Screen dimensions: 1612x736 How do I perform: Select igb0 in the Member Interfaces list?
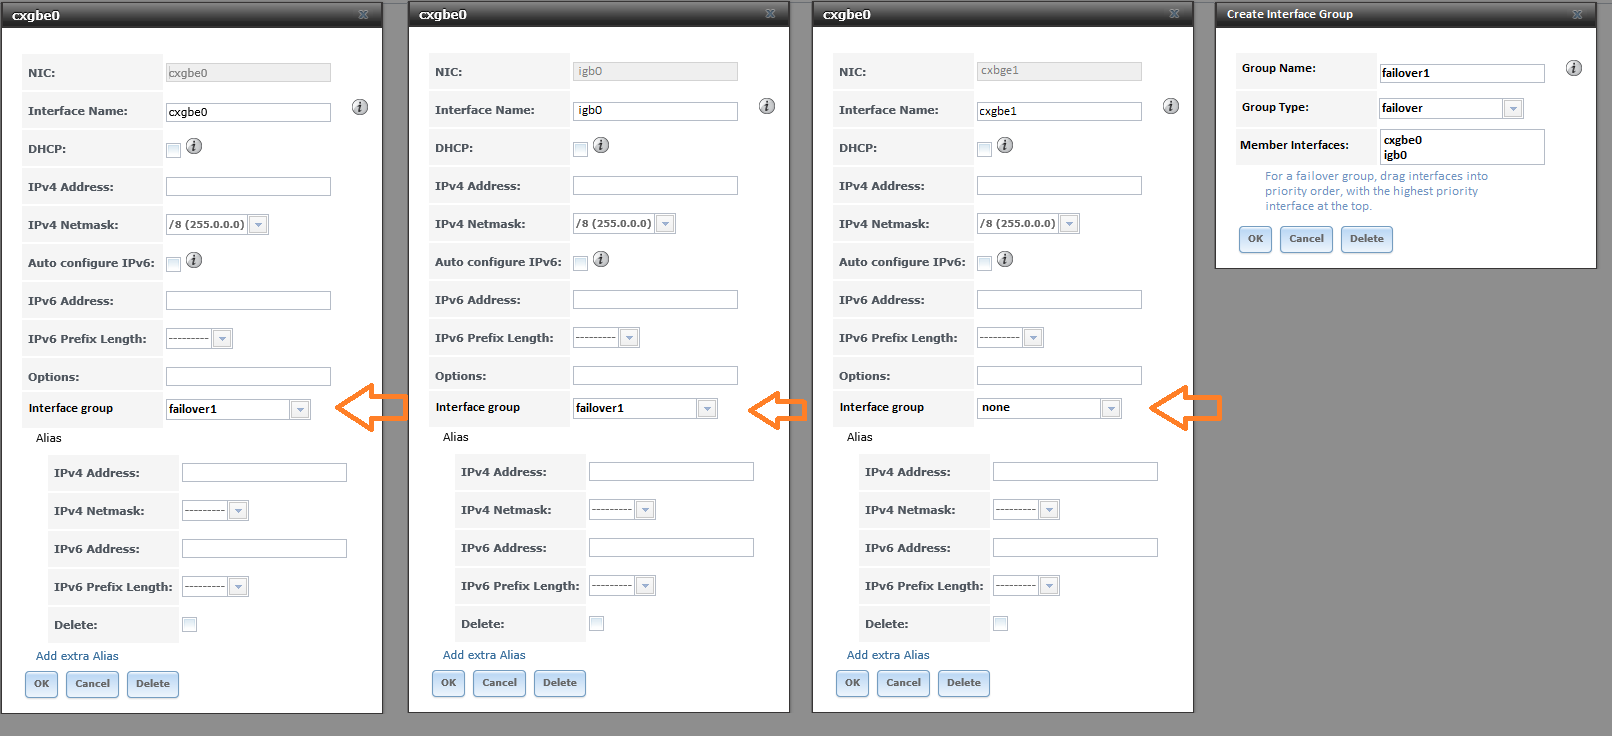coord(1395,155)
